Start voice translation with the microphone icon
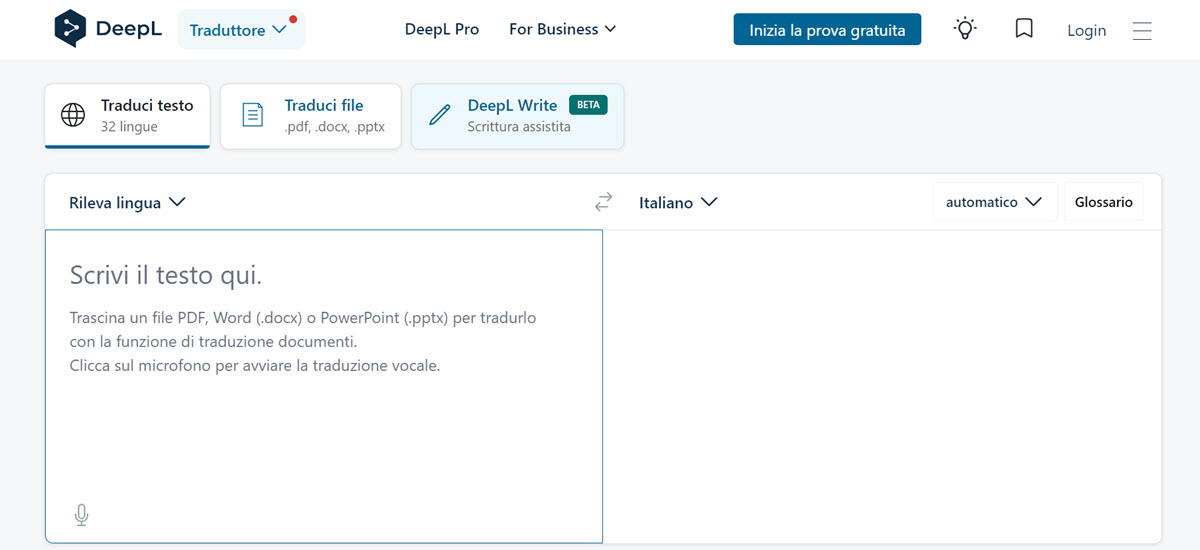The width and height of the screenshot is (1200, 550). pyautogui.click(x=82, y=515)
